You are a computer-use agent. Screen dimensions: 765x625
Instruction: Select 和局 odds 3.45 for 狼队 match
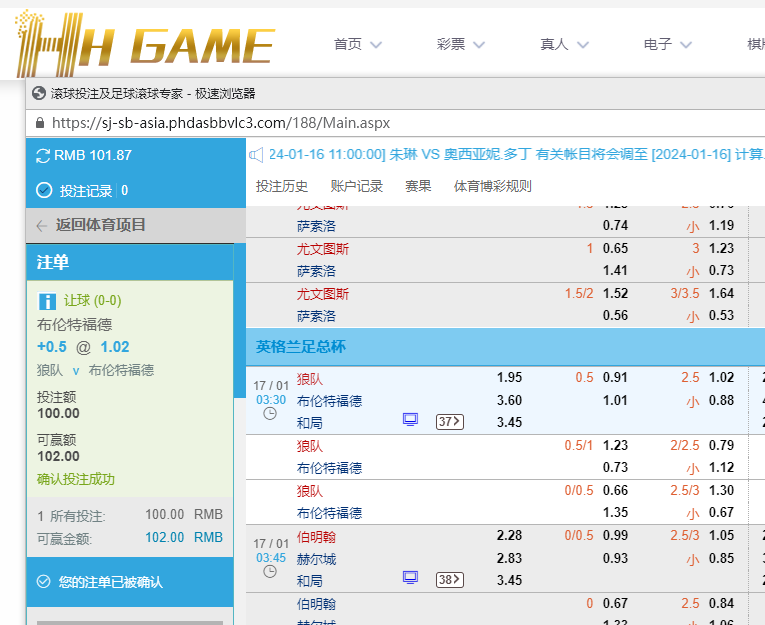point(509,423)
